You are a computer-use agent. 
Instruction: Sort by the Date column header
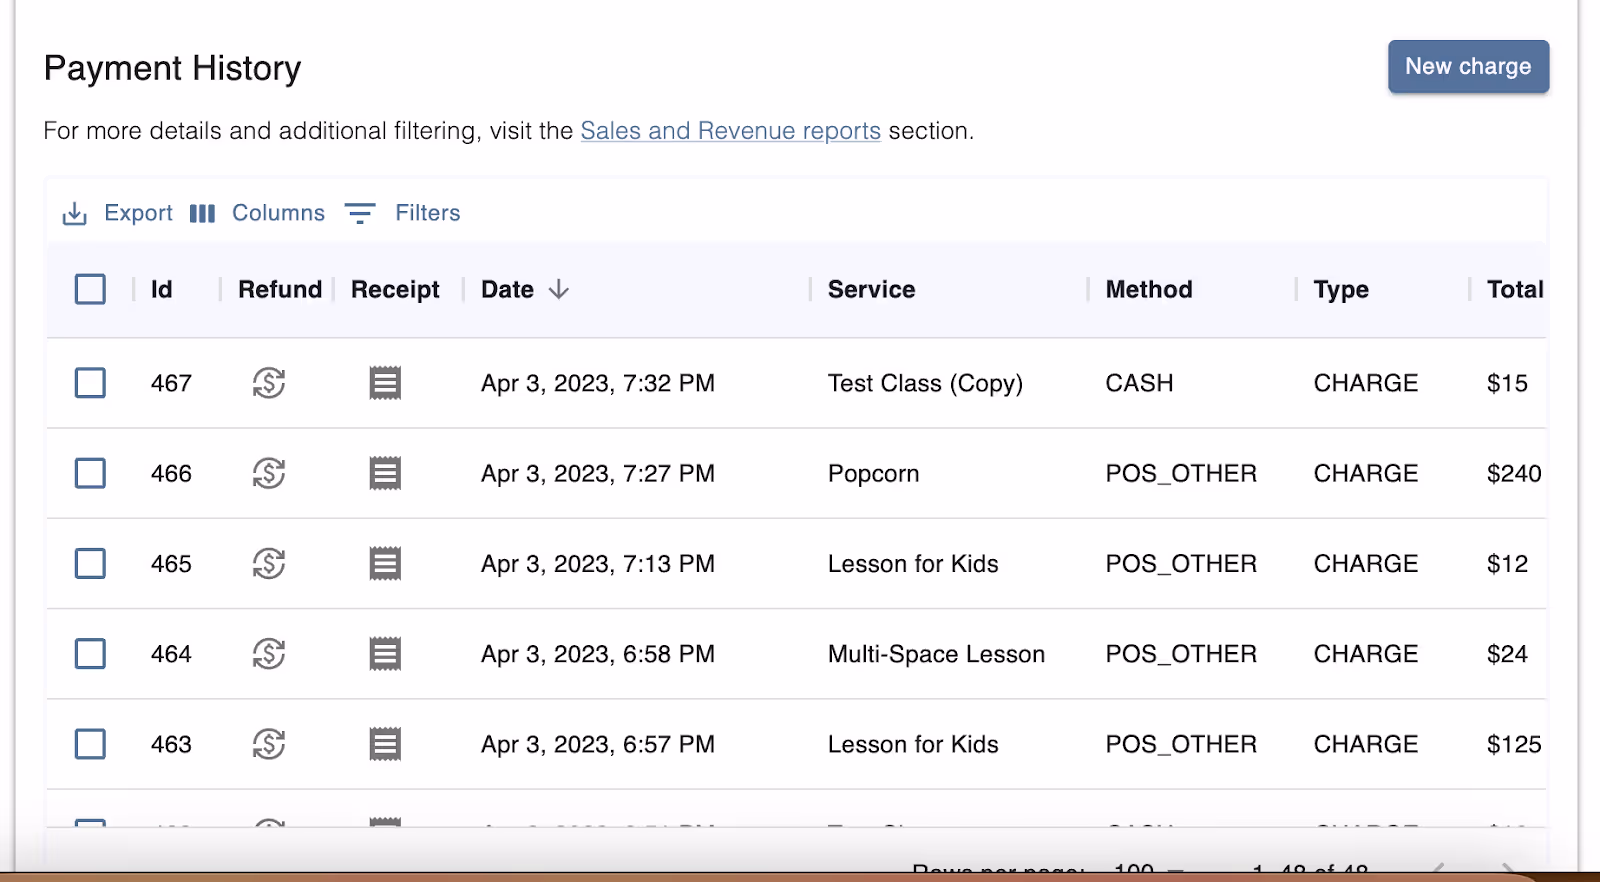point(507,290)
